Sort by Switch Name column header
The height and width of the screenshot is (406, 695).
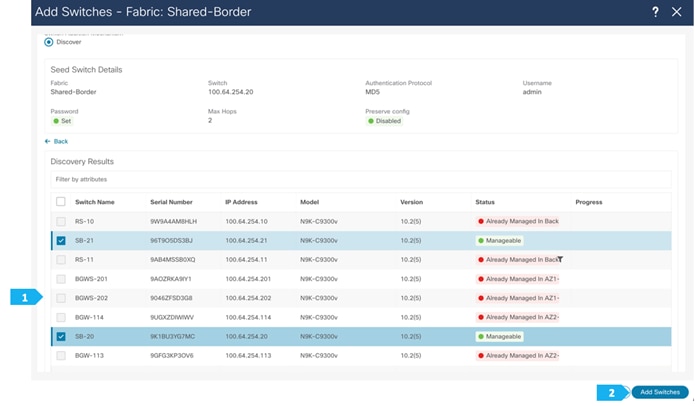(95, 202)
